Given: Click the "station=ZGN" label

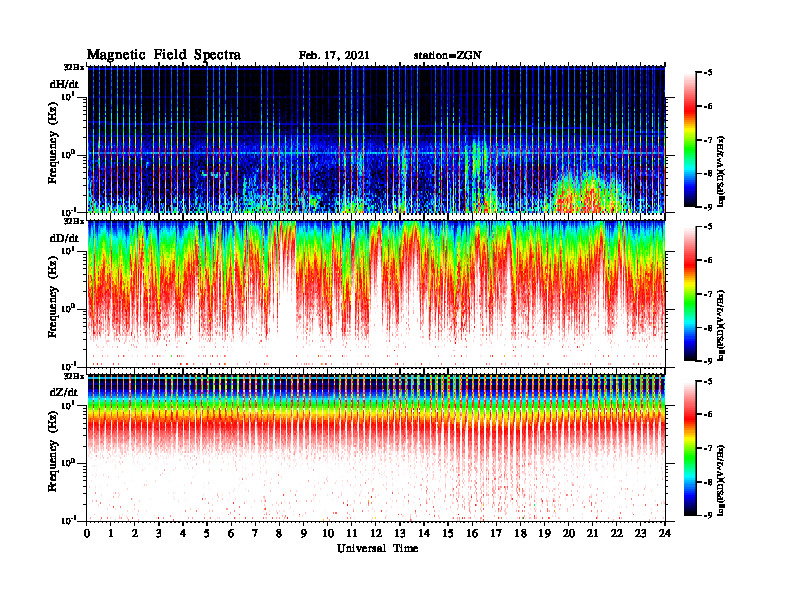Looking at the screenshot, I should (448, 56).
